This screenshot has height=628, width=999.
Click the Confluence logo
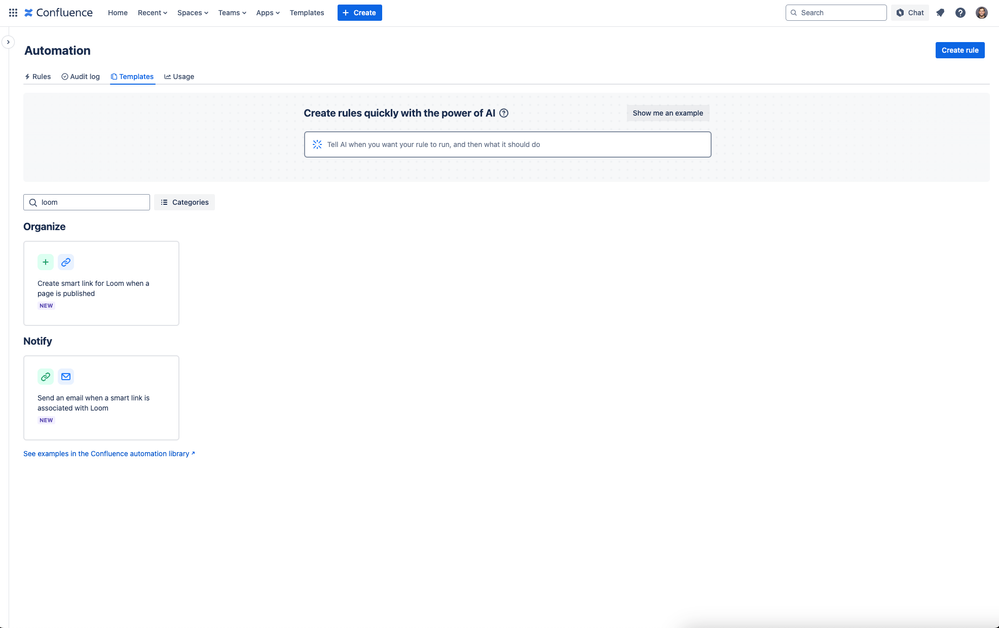click(x=59, y=13)
